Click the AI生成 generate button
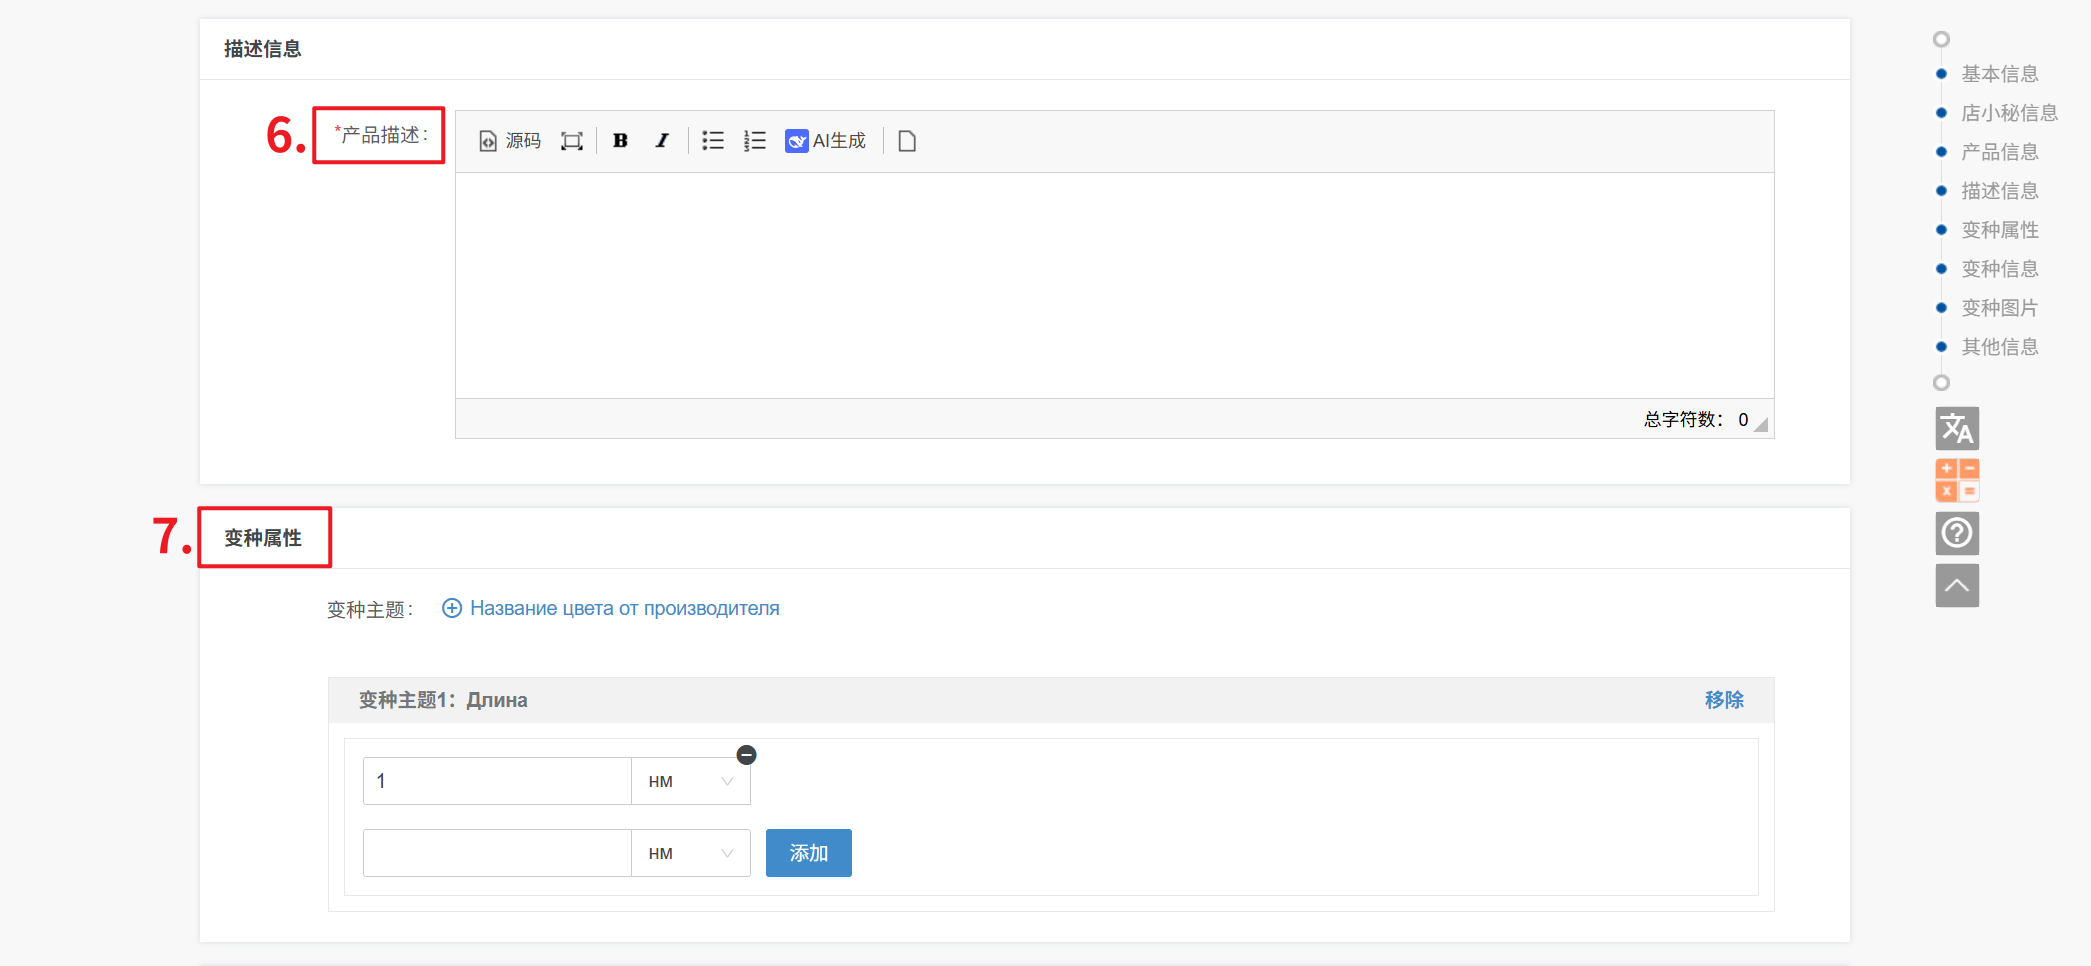This screenshot has width=2091, height=966. tap(826, 141)
